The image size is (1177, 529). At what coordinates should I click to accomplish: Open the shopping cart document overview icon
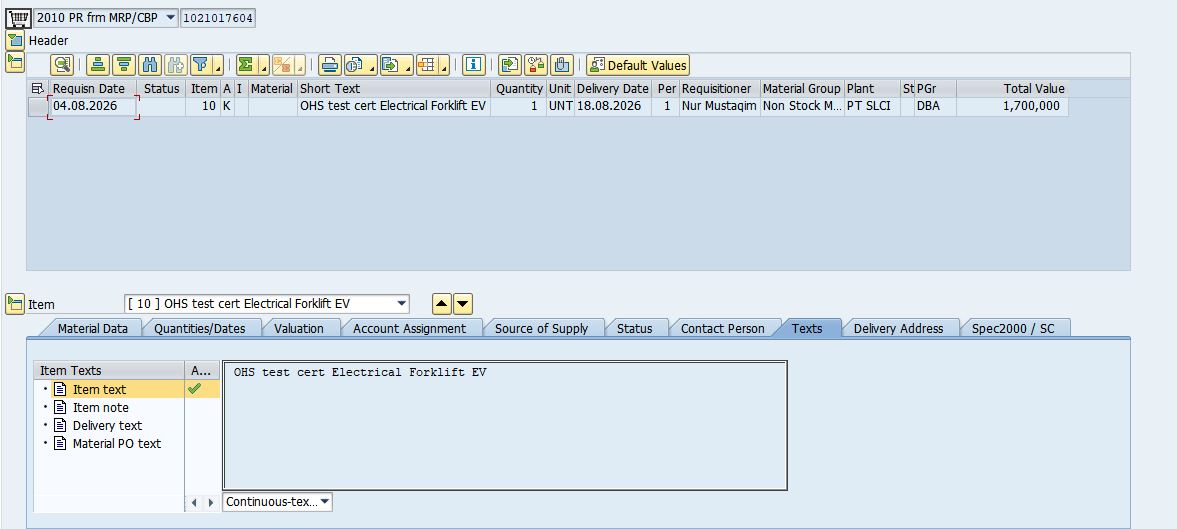click(18, 17)
